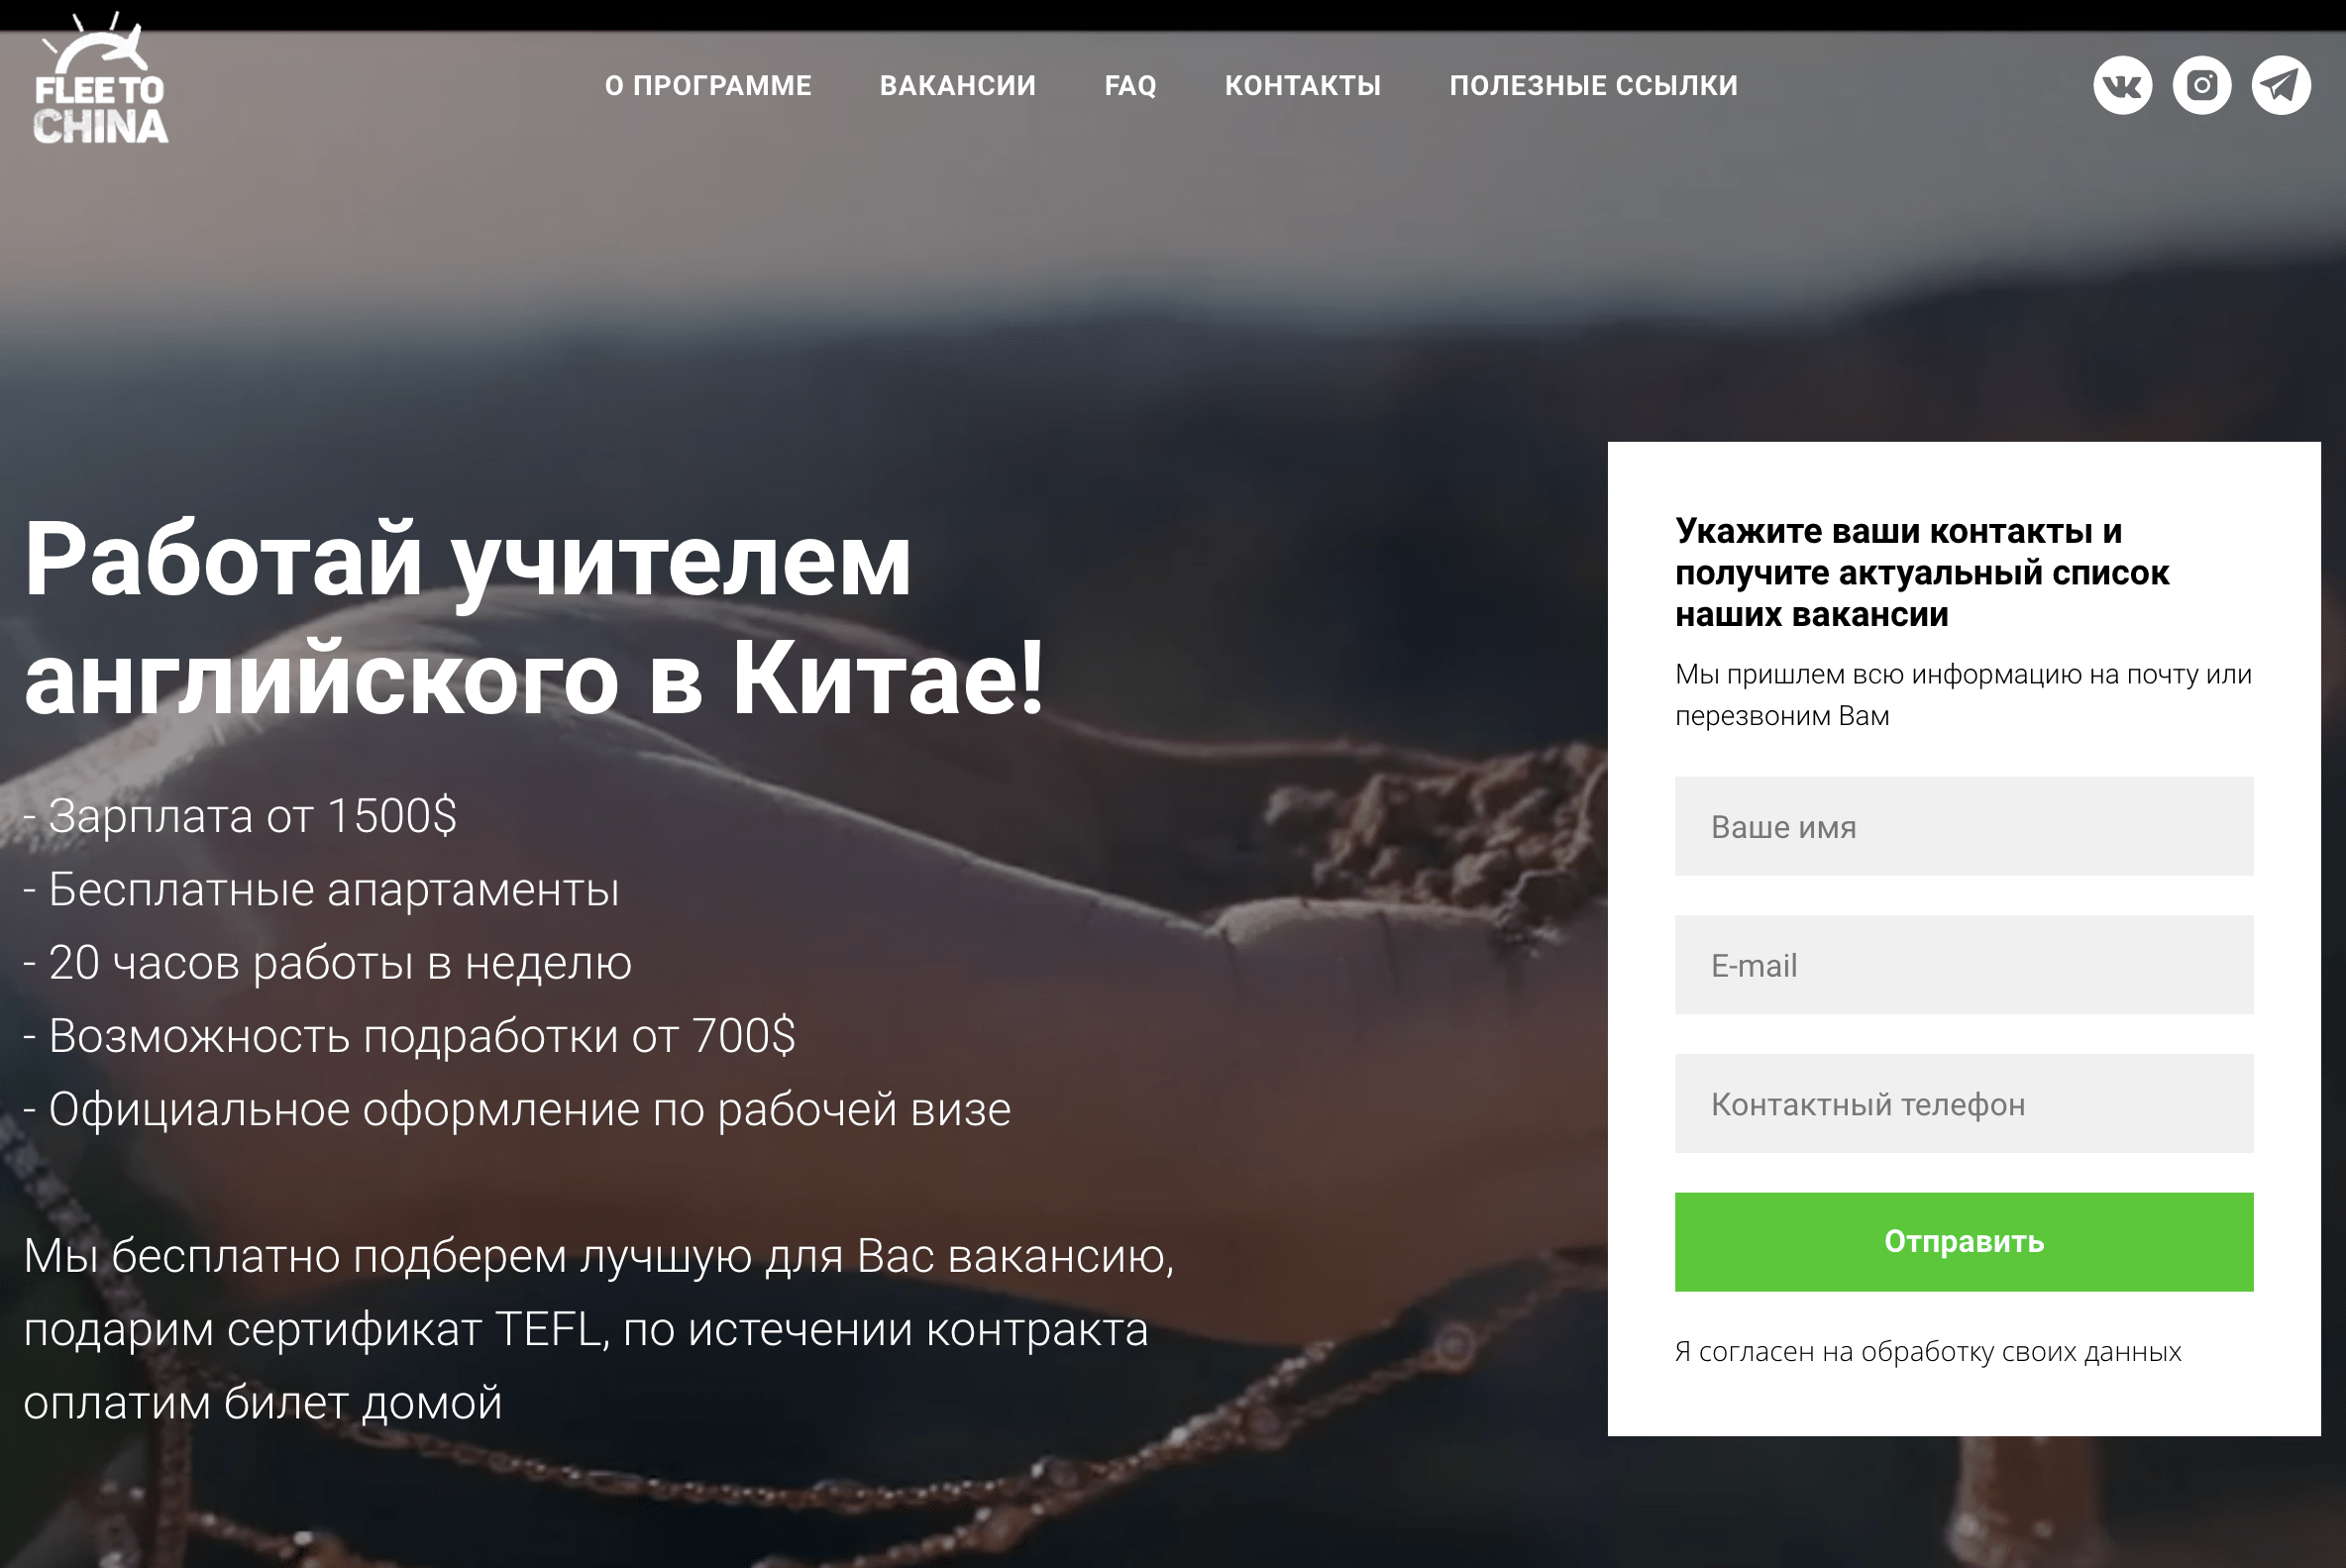Select the Контактный телефон field
This screenshot has height=1568, width=2346.
coord(1964,1104)
